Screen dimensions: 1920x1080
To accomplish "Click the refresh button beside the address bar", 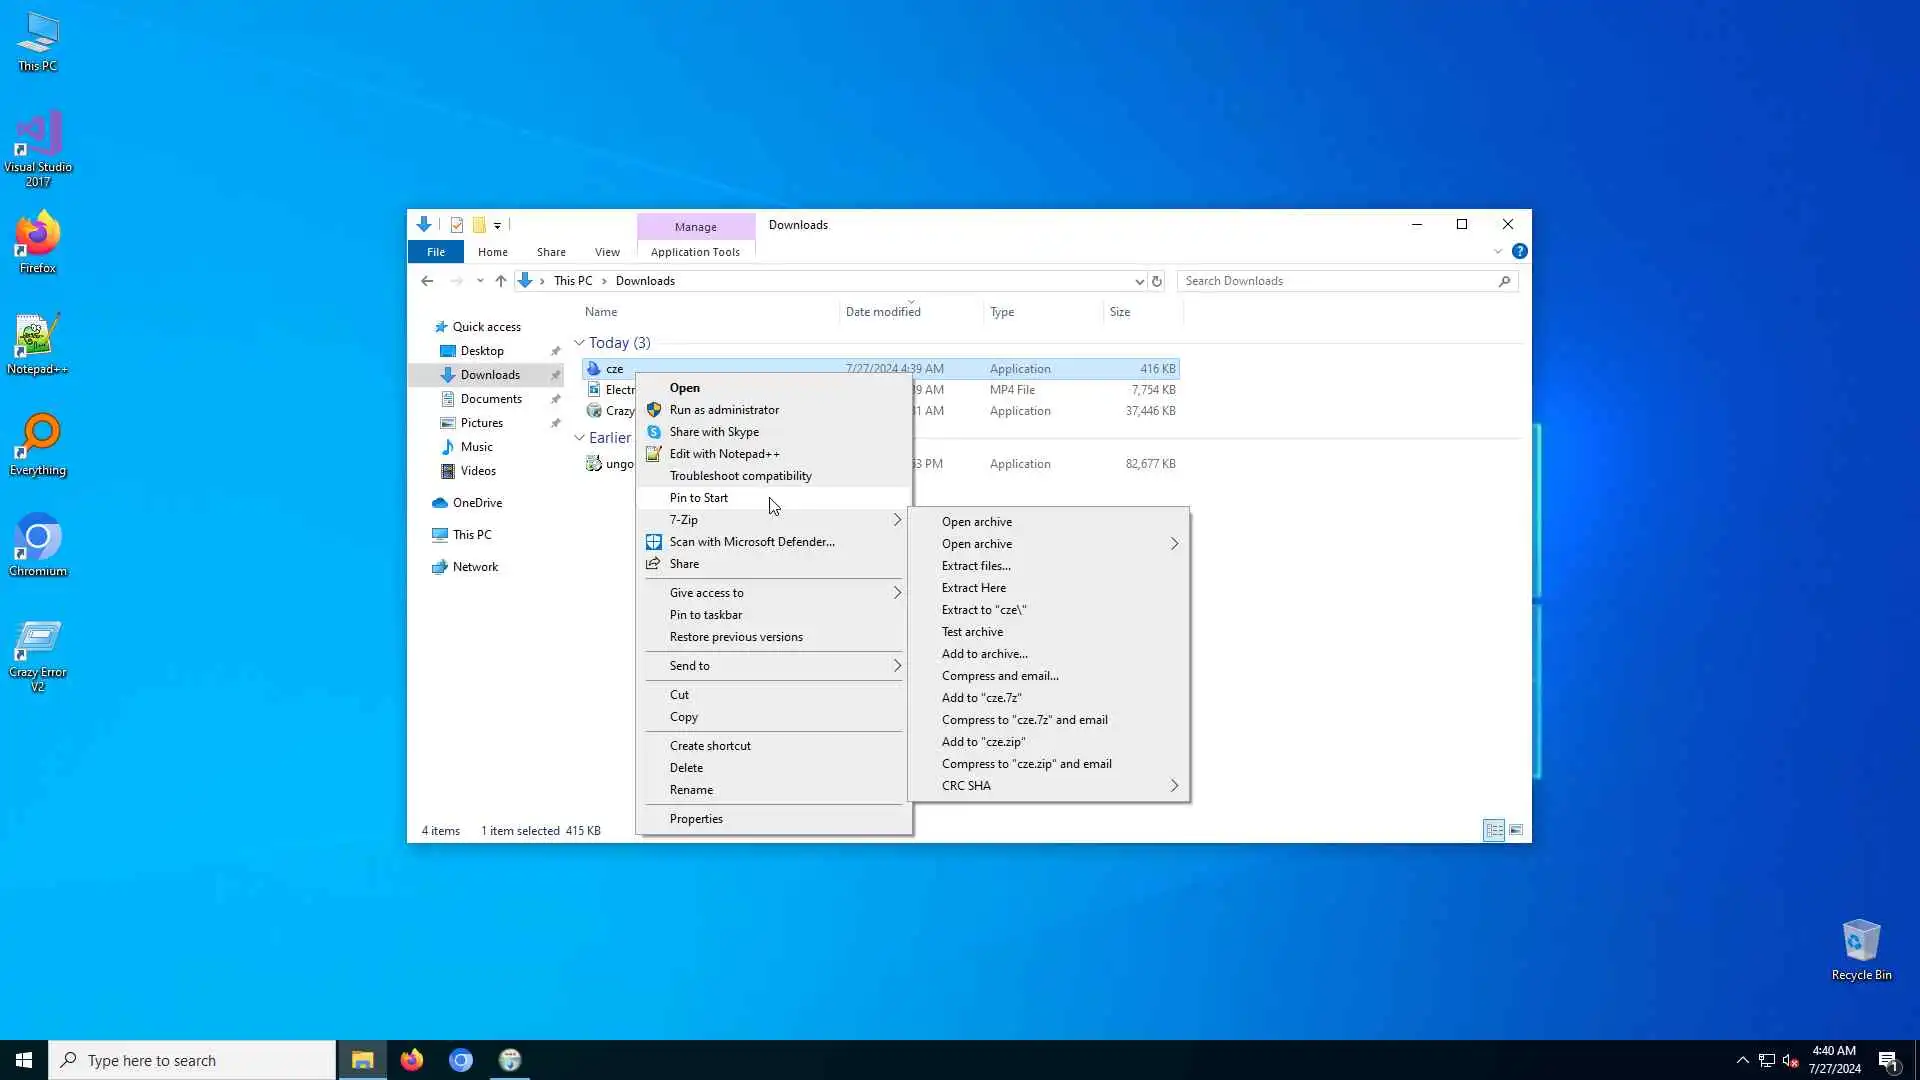I will coord(1157,281).
